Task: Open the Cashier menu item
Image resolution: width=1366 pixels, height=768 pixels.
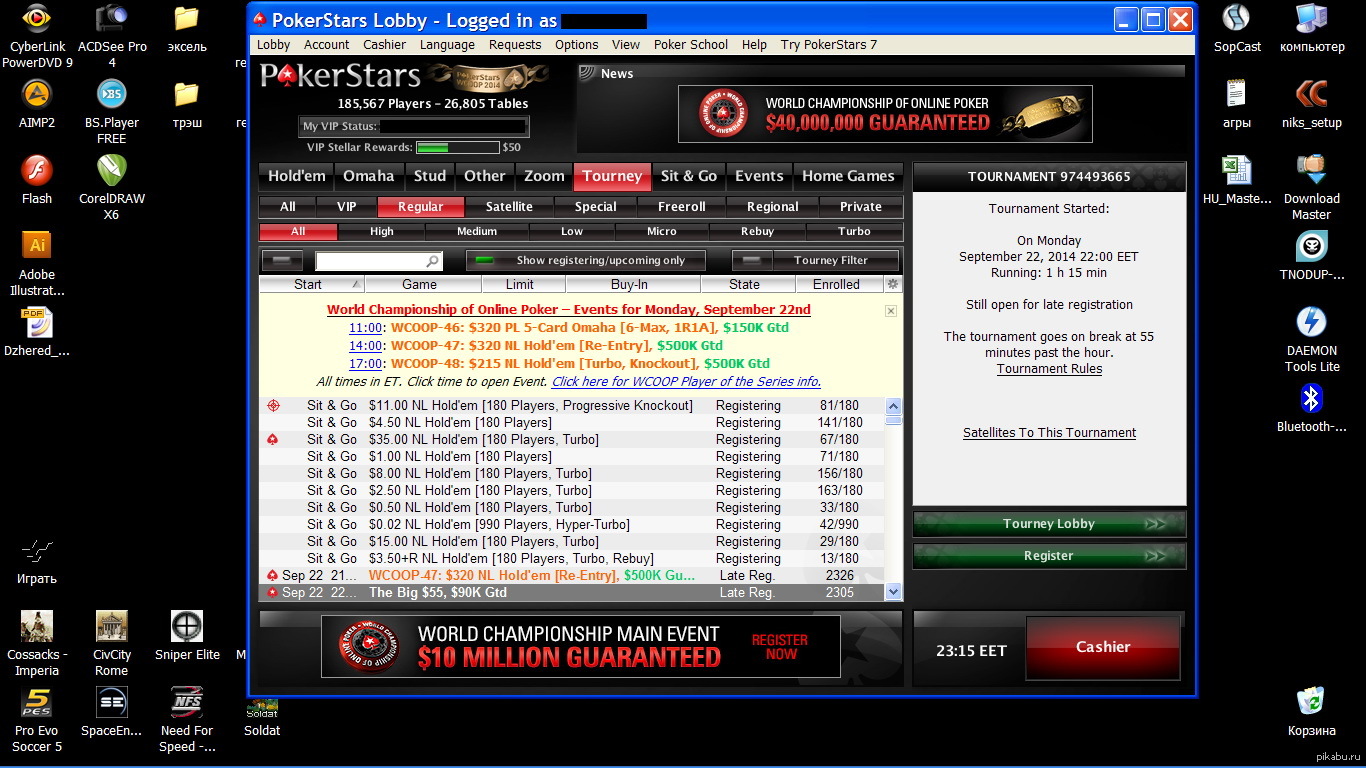Action: [x=384, y=44]
